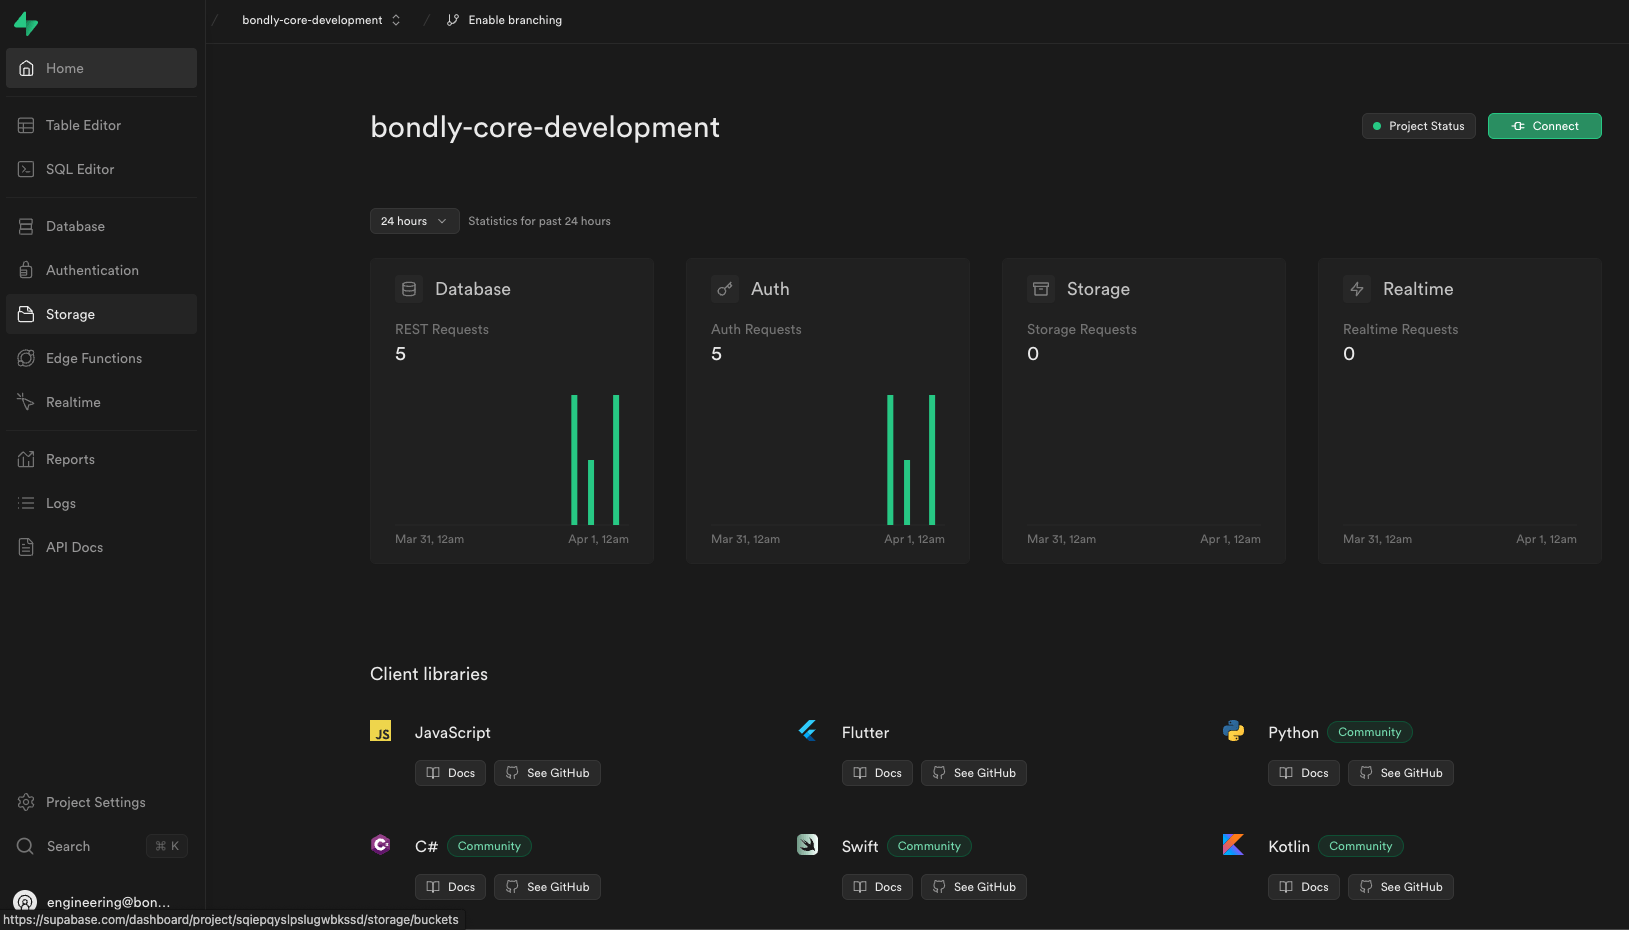This screenshot has height=930, width=1629.
Task: Click the Community badge next to Python
Action: coord(1370,732)
